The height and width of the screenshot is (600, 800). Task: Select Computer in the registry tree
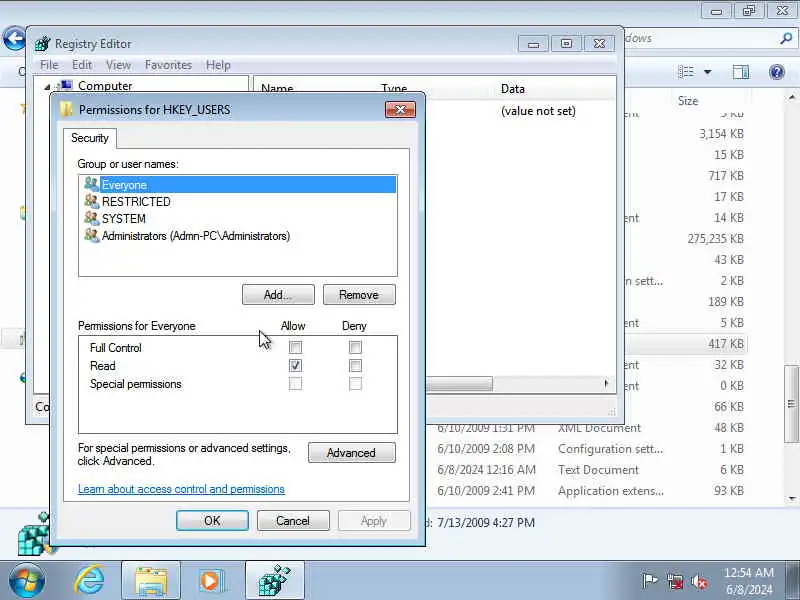(105, 86)
